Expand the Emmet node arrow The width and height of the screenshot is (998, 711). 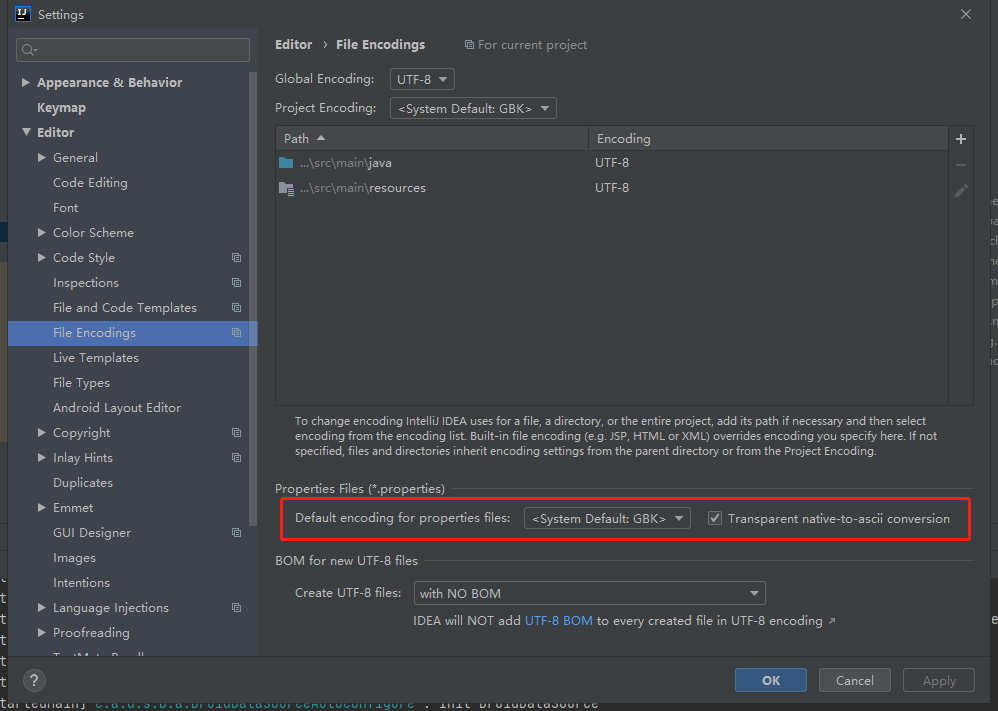(x=41, y=508)
